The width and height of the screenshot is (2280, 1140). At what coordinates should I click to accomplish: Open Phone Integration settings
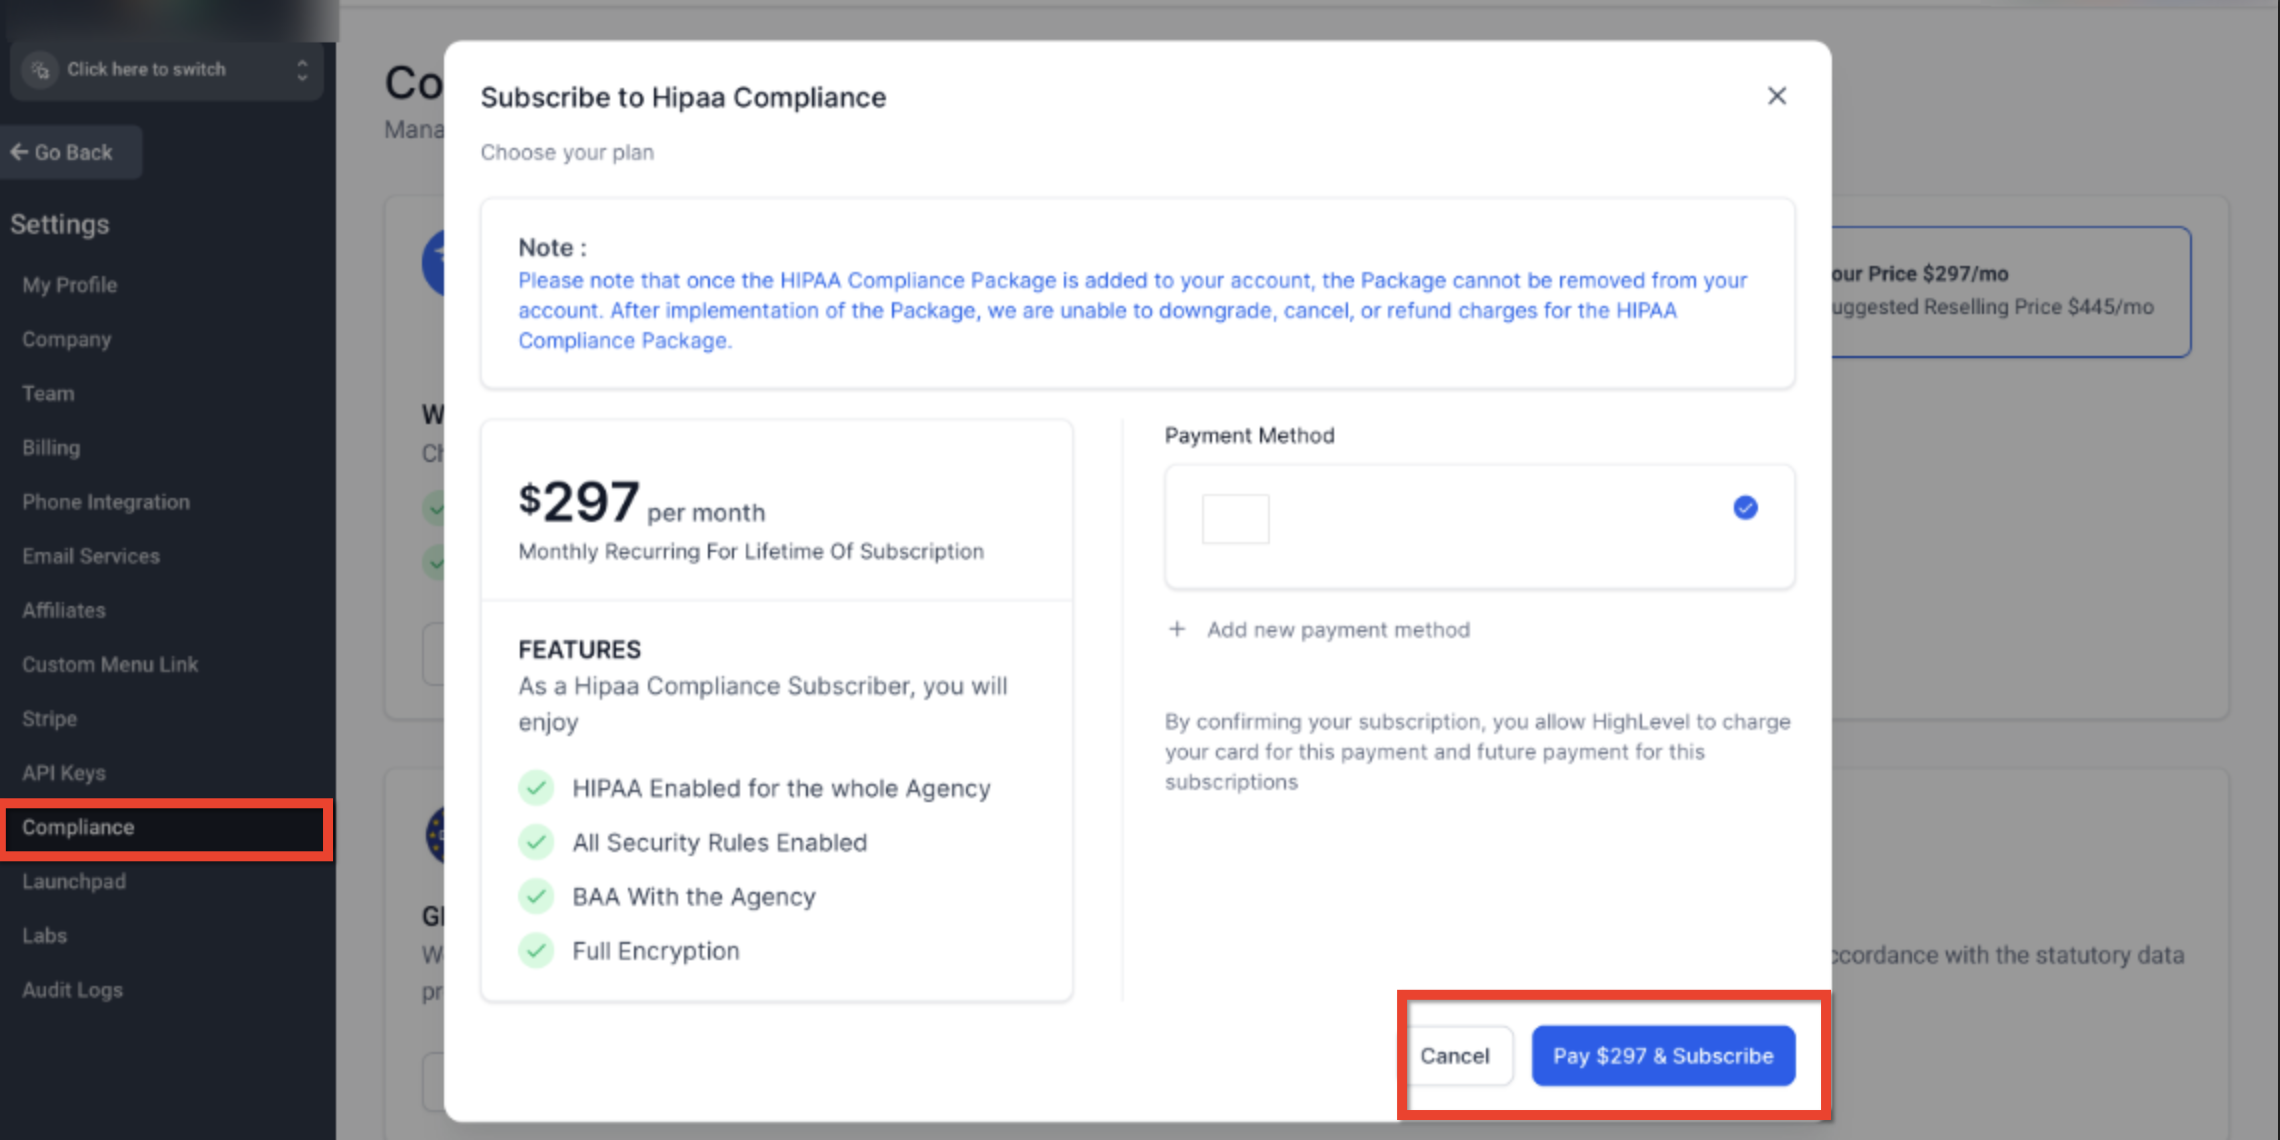106,502
